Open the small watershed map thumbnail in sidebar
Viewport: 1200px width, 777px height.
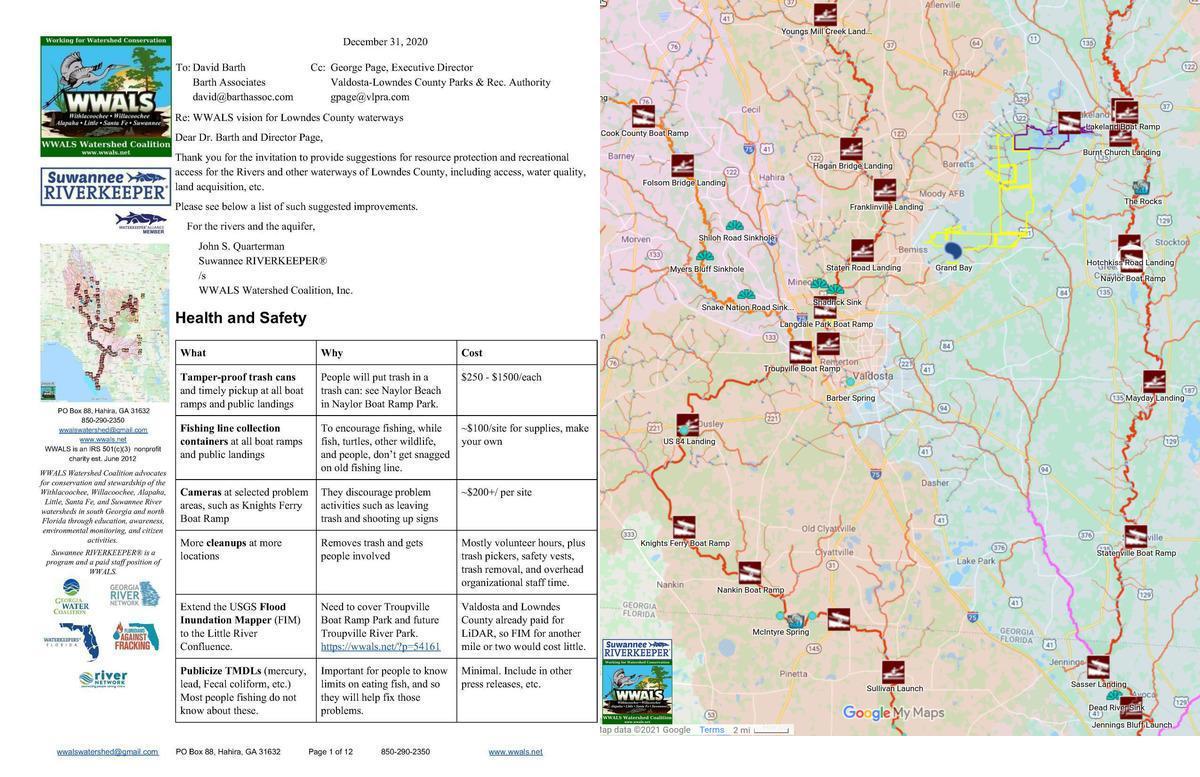(105, 323)
